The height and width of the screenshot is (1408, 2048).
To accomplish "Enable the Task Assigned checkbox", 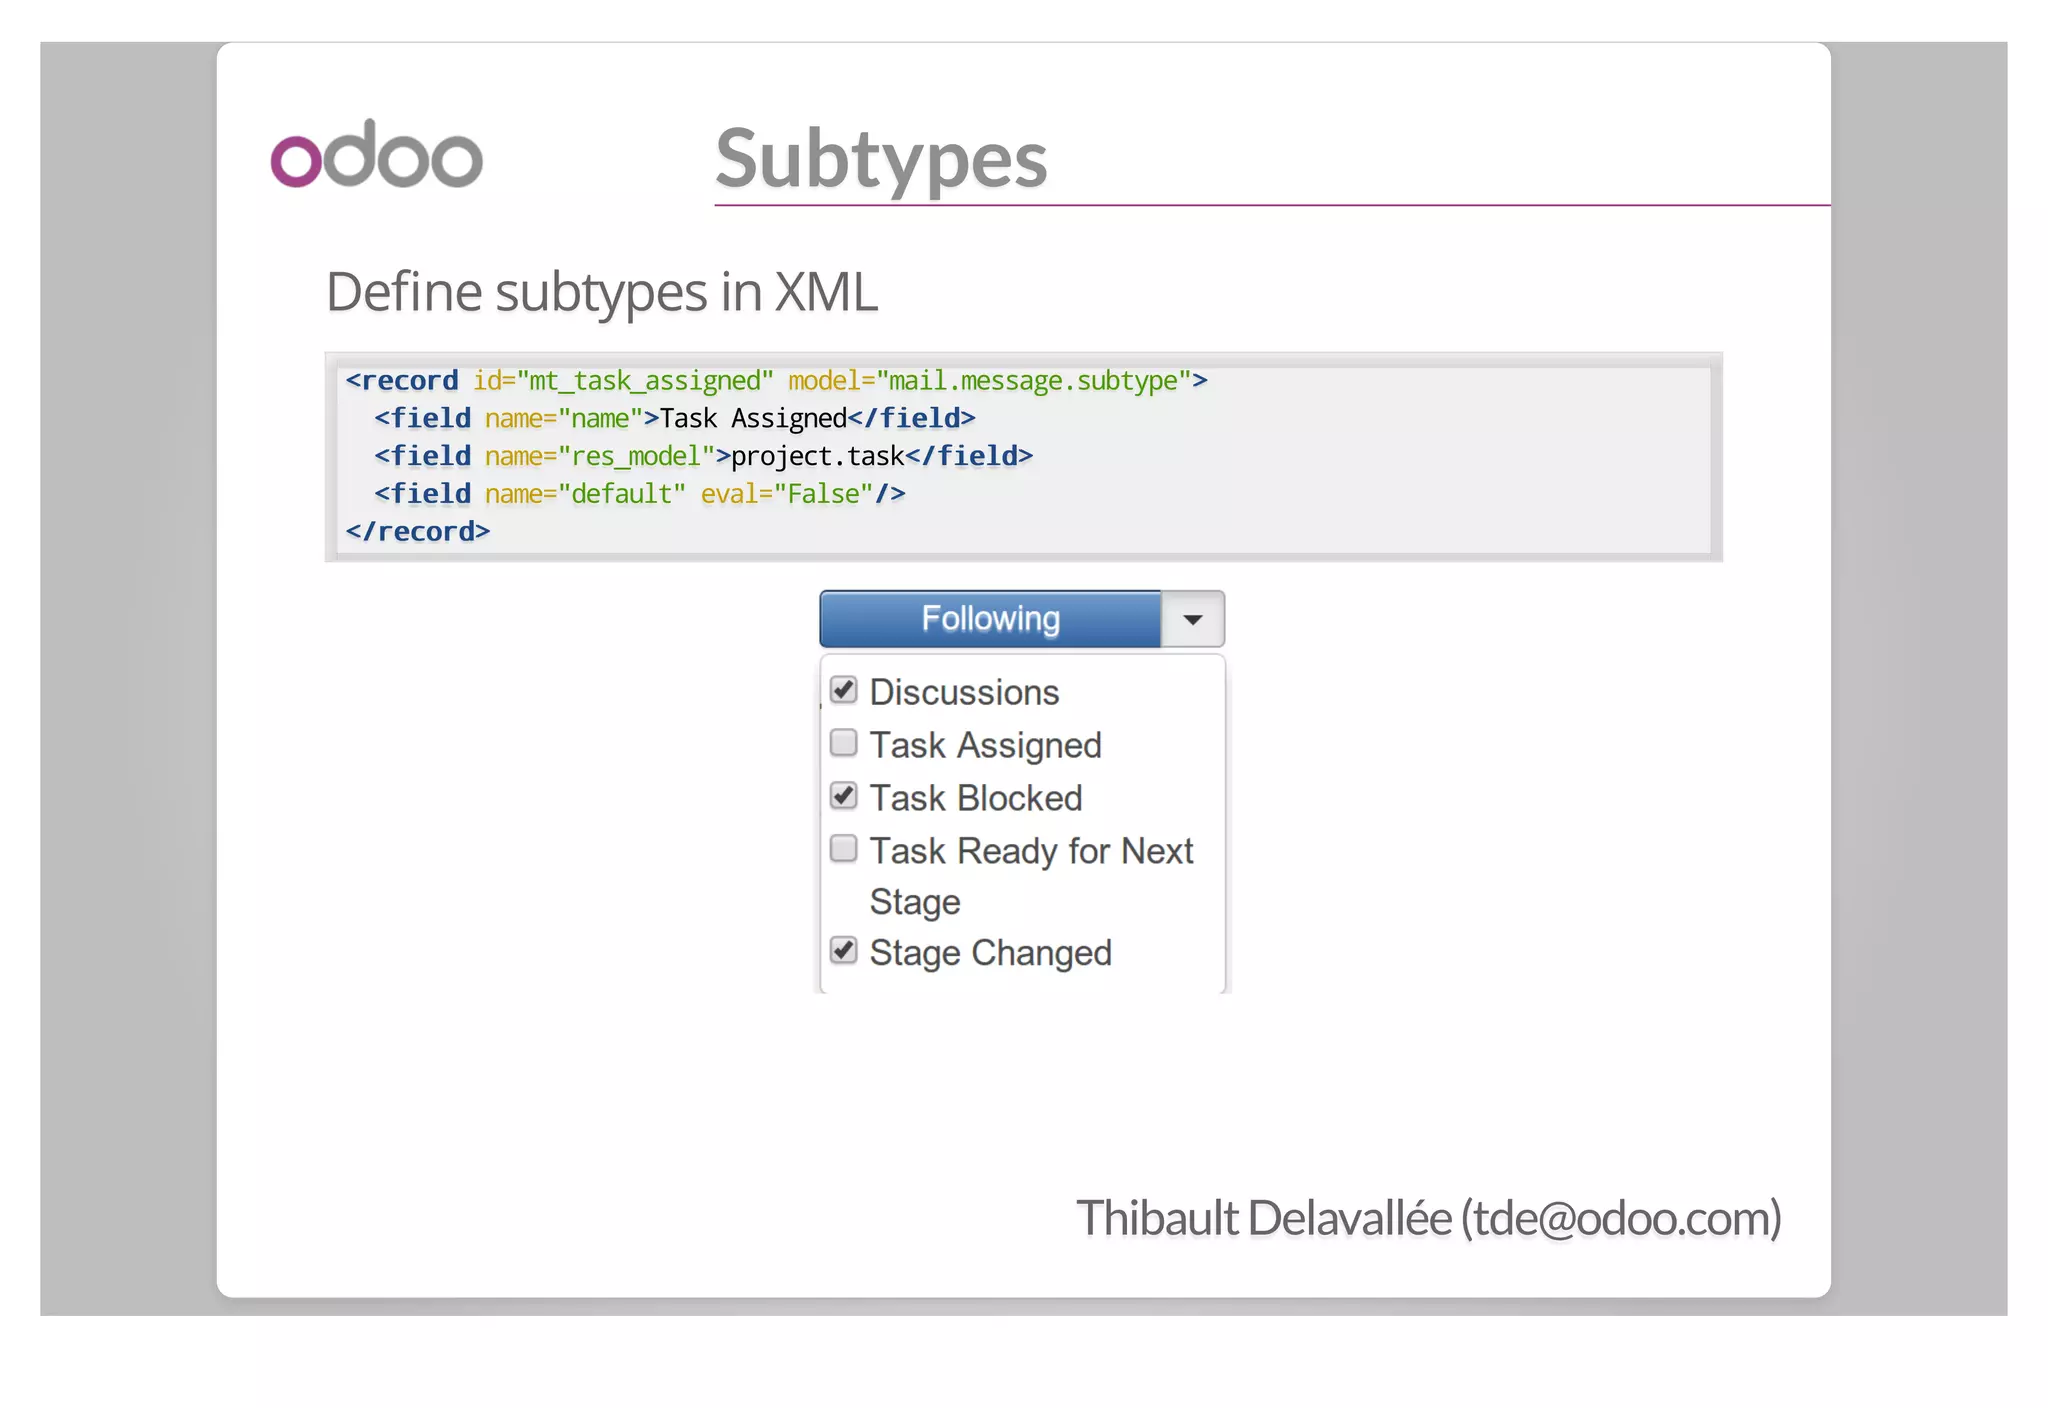I will pyautogui.click(x=844, y=743).
